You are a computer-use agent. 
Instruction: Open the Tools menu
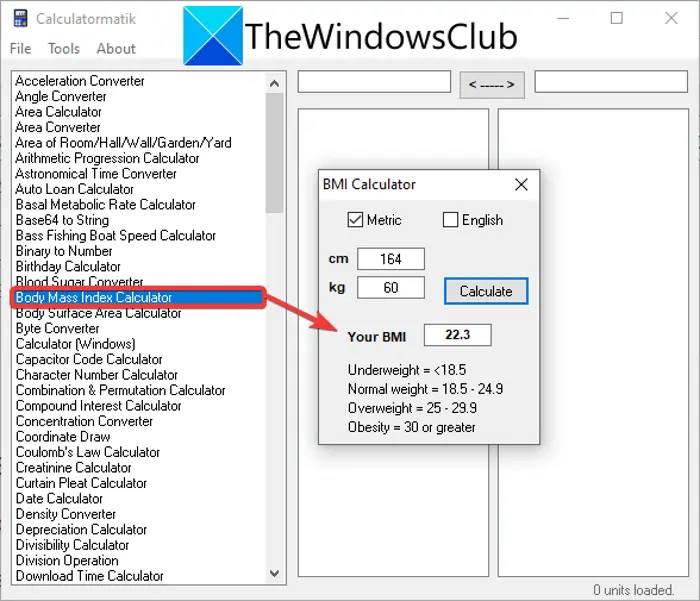tap(64, 48)
